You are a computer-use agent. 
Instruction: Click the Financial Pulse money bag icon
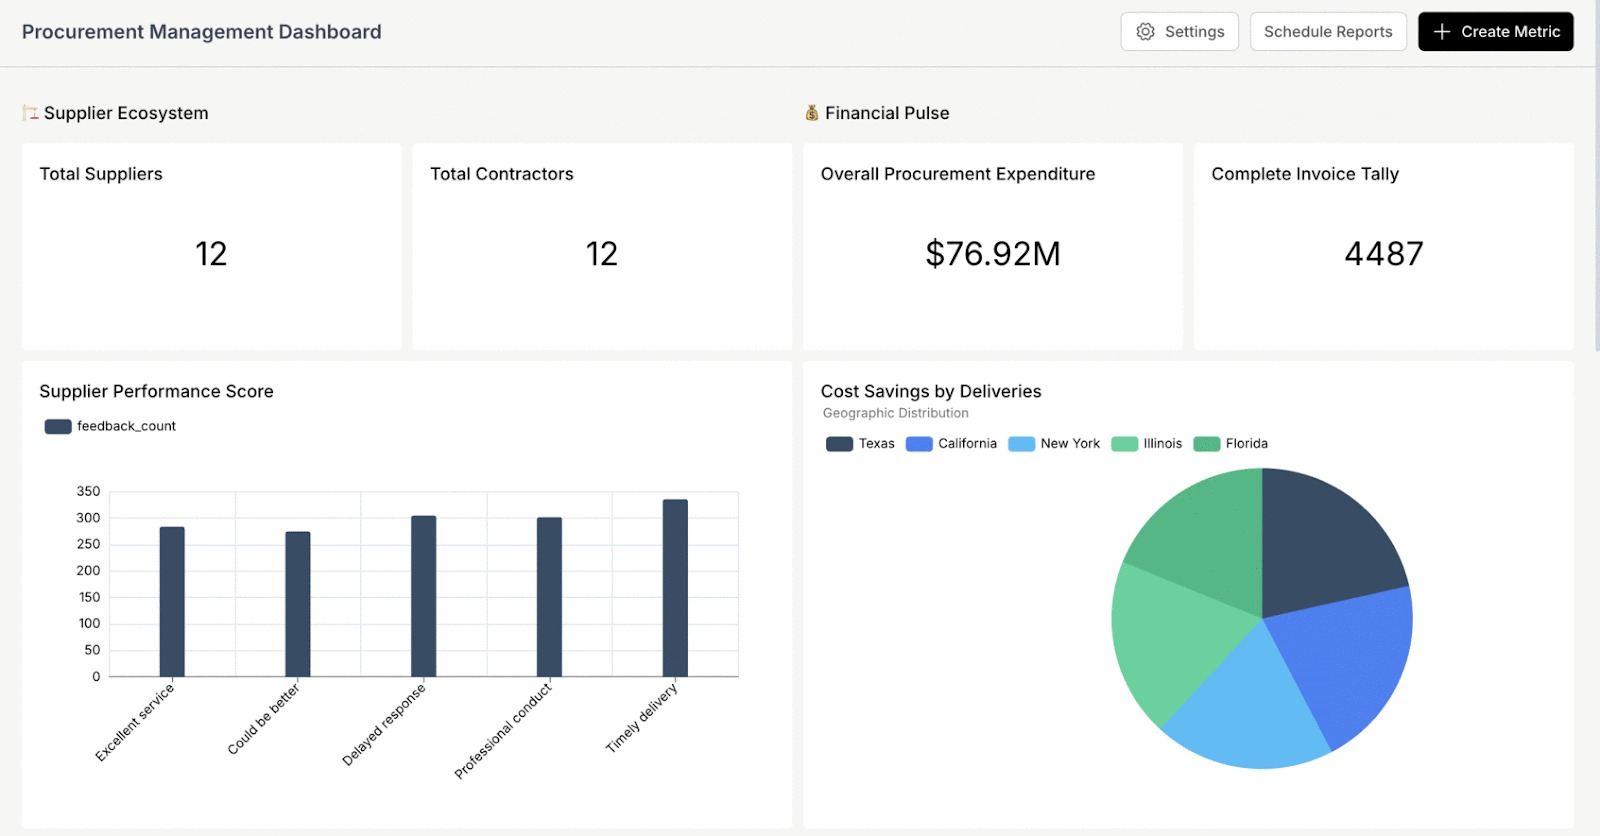click(812, 113)
